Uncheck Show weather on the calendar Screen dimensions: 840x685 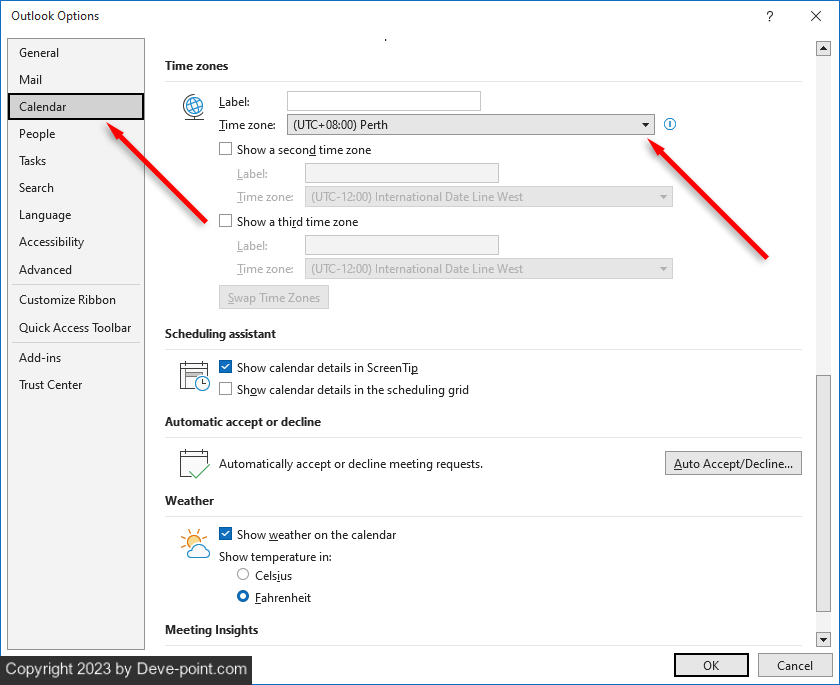point(226,535)
